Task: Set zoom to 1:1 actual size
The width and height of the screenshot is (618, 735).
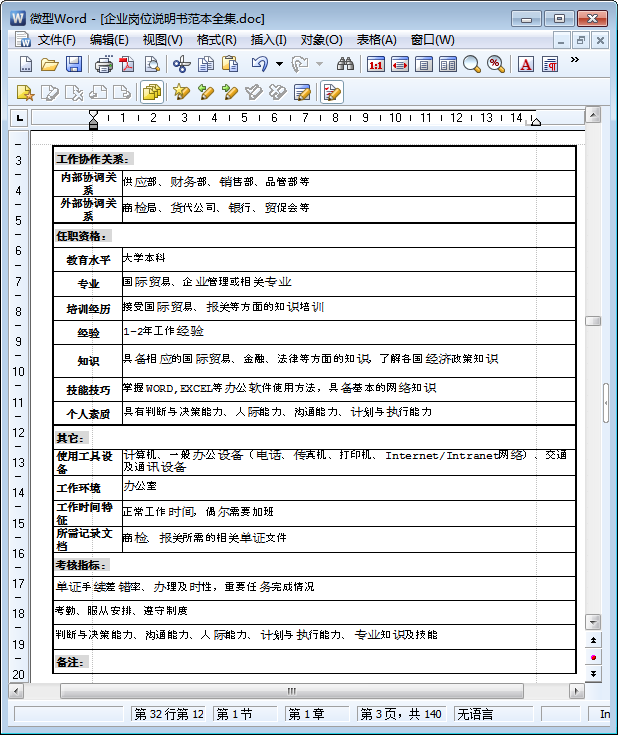Action: click(376, 64)
